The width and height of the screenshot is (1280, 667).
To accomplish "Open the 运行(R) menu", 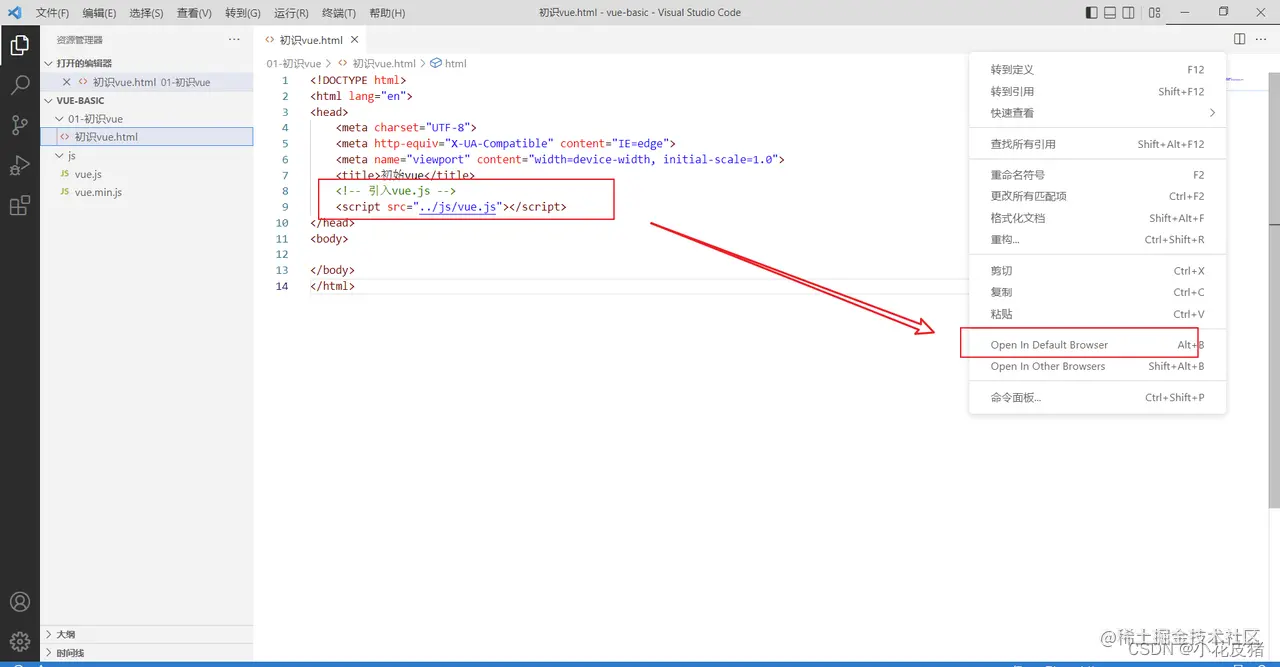I will click(x=291, y=13).
